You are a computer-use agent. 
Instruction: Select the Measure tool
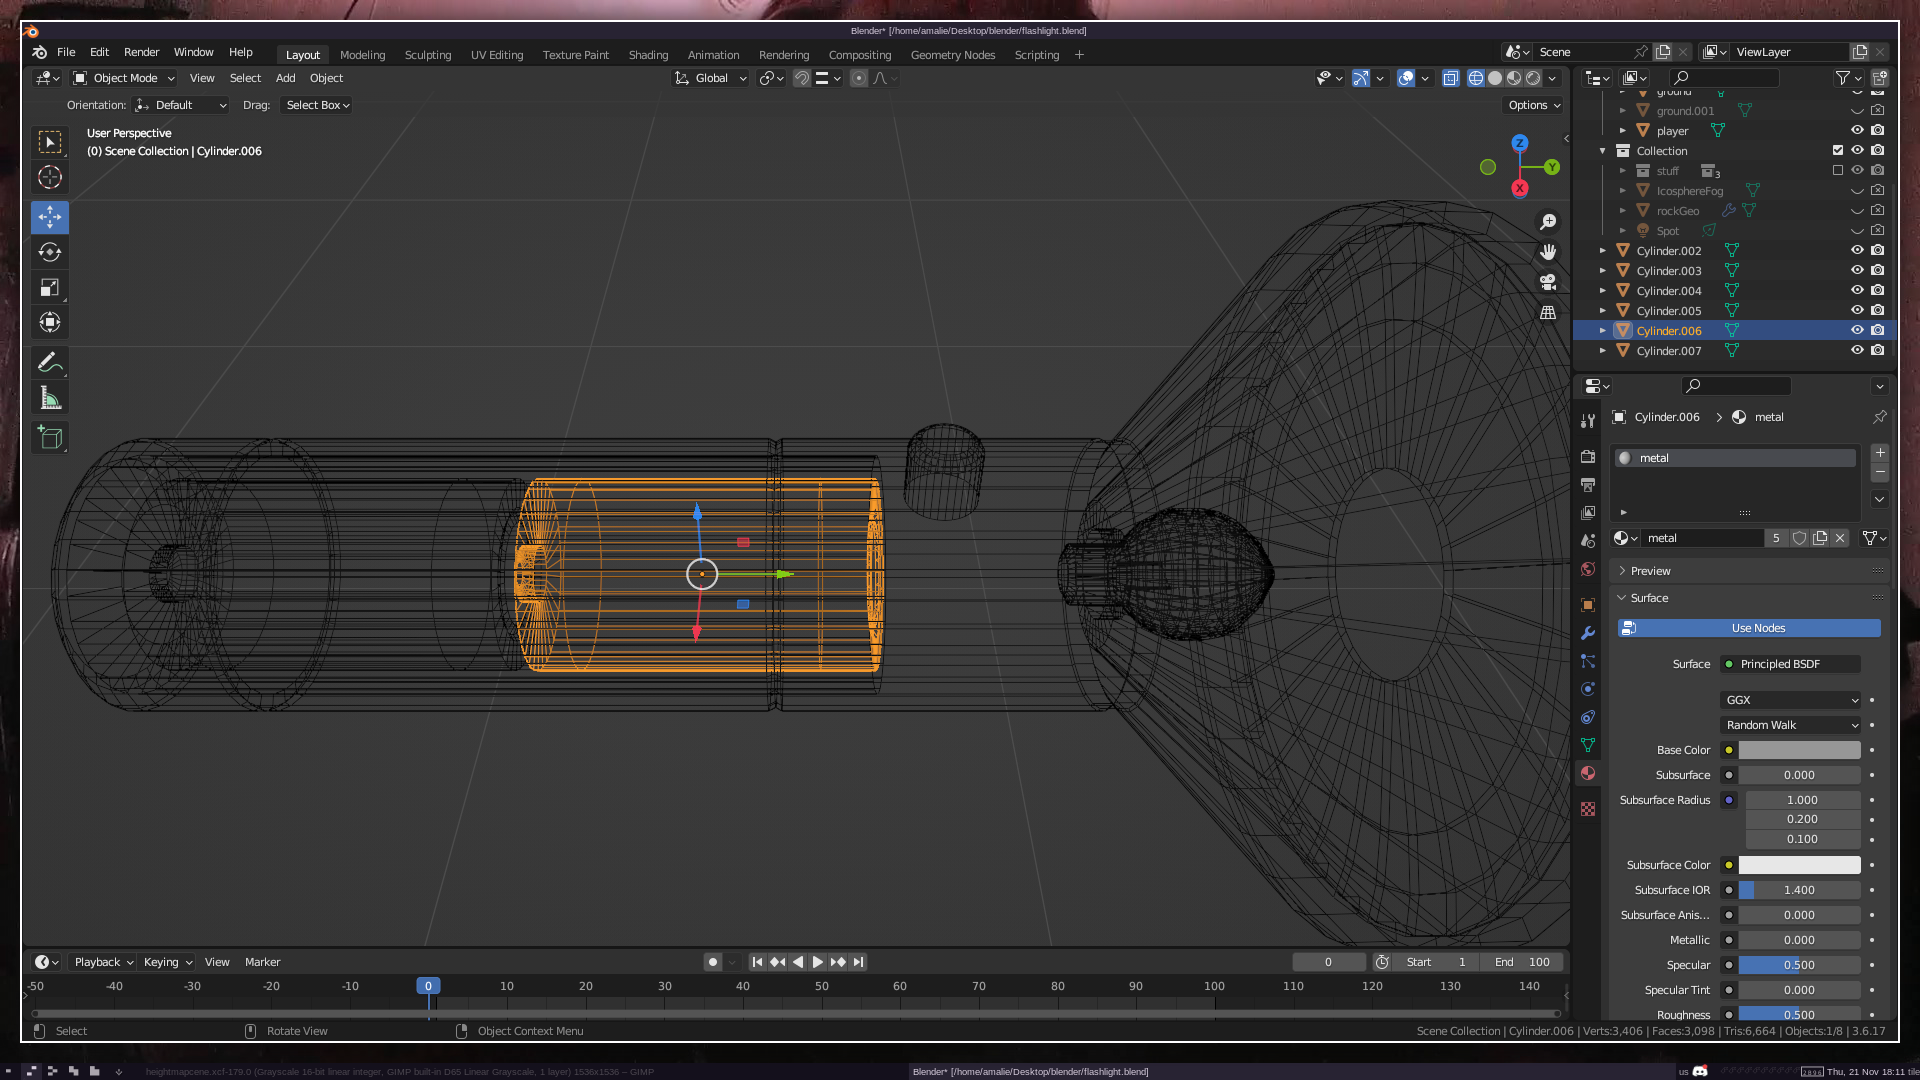50,398
